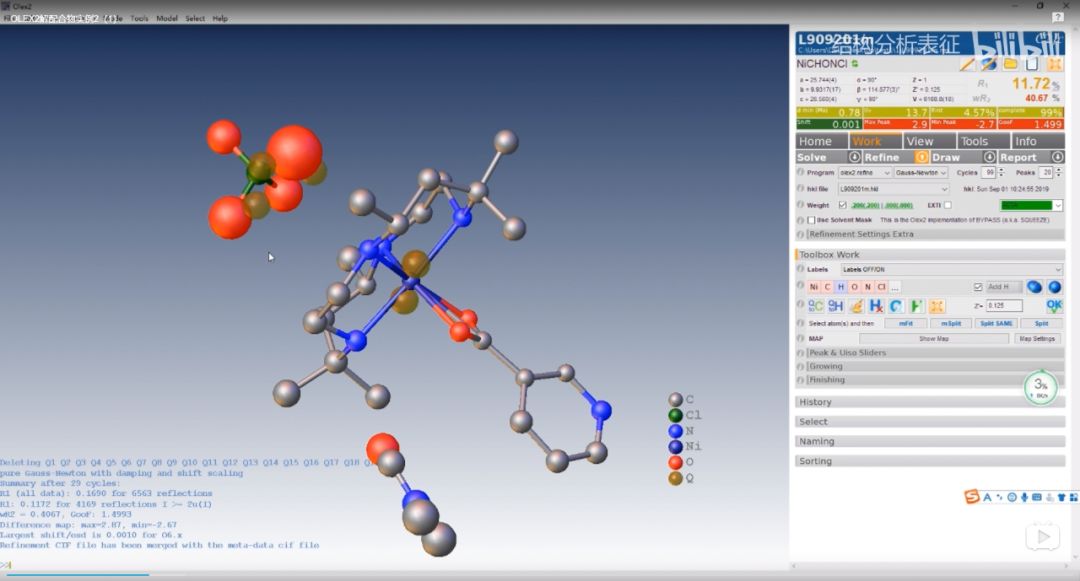Click the Hx delete hydrogens icon
Screen dimensions: 1080x581
point(876,306)
